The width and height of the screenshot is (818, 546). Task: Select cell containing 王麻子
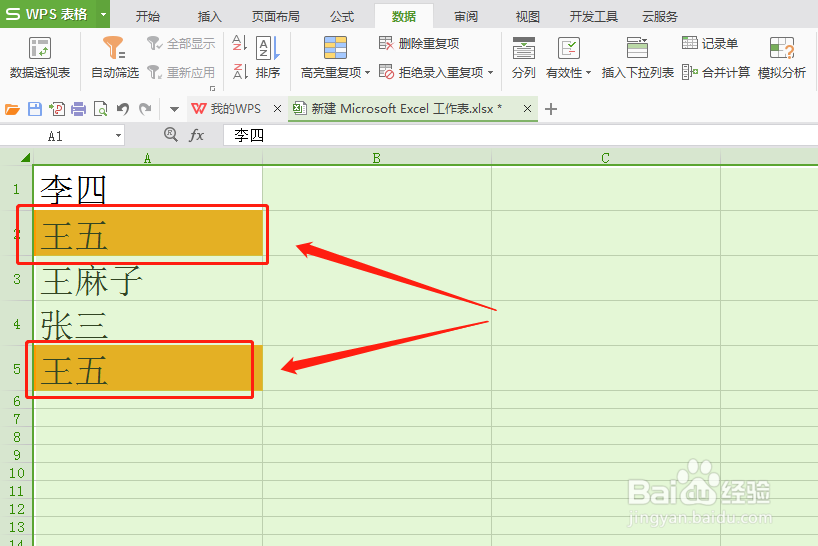(x=148, y=278)
